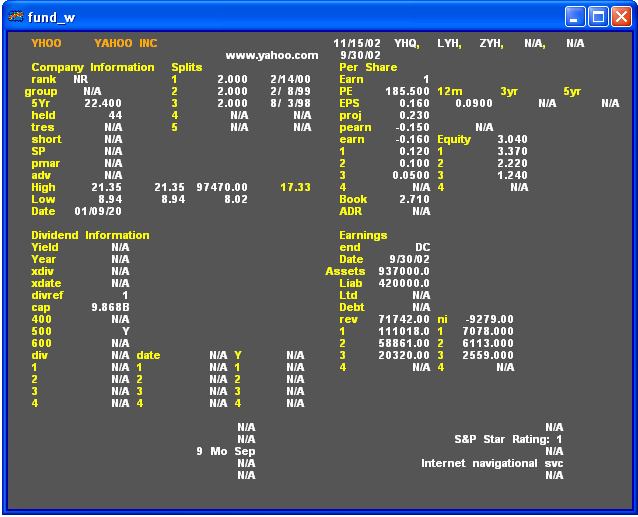Click the Dividend Information heading

(90, 236)
